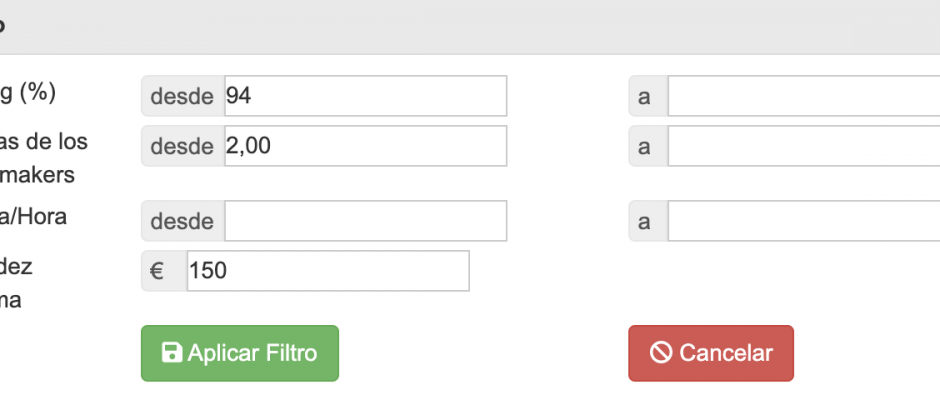Focus the euro amount field containing 150
Screen dimensions: 940x400
[328, 271]
